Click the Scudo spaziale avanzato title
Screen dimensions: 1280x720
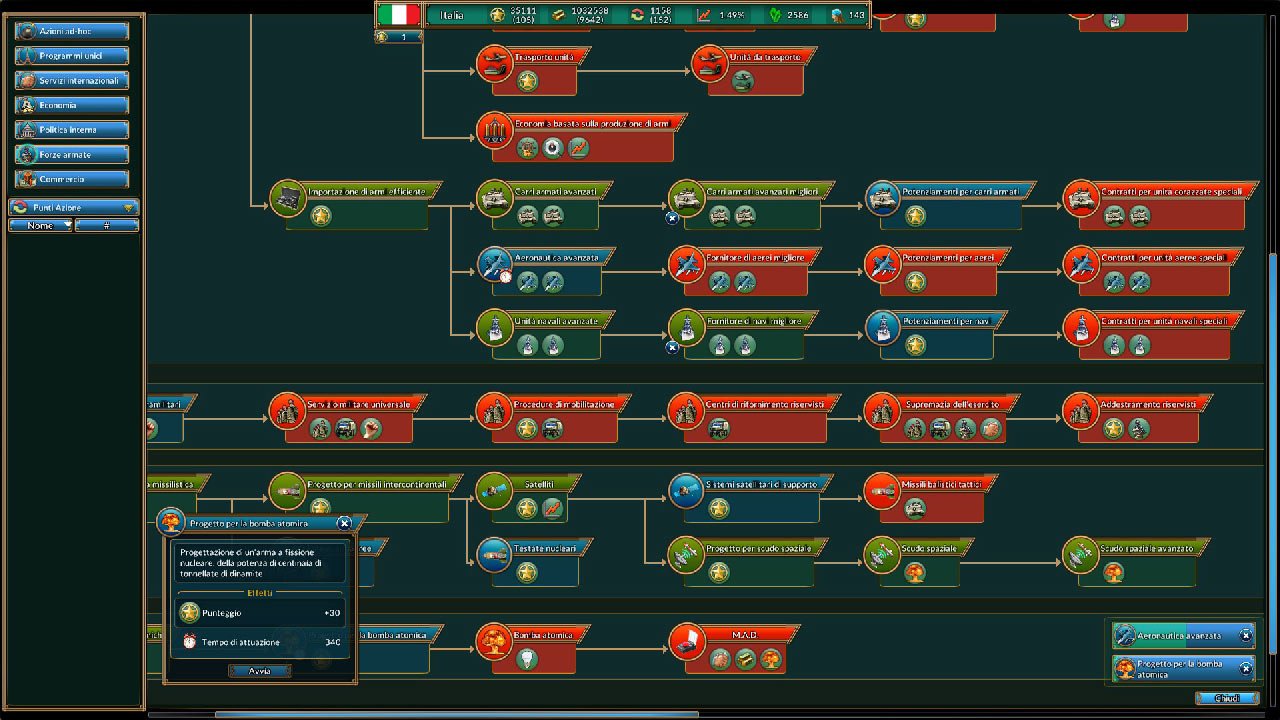point(1146,549)
